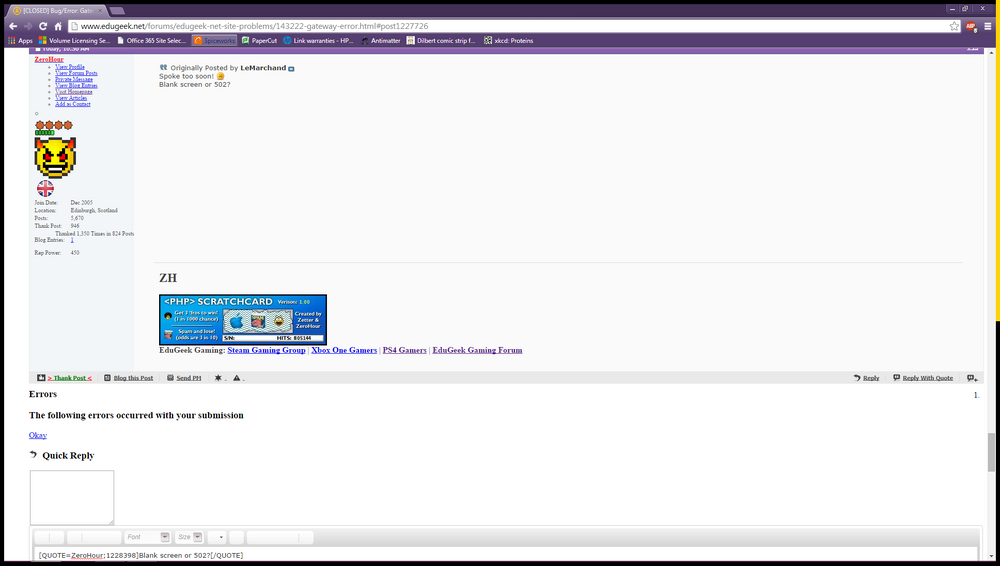
Task: Click the empty Quick Reply text area
Action: pyautogui.click(x=72, y=498)
